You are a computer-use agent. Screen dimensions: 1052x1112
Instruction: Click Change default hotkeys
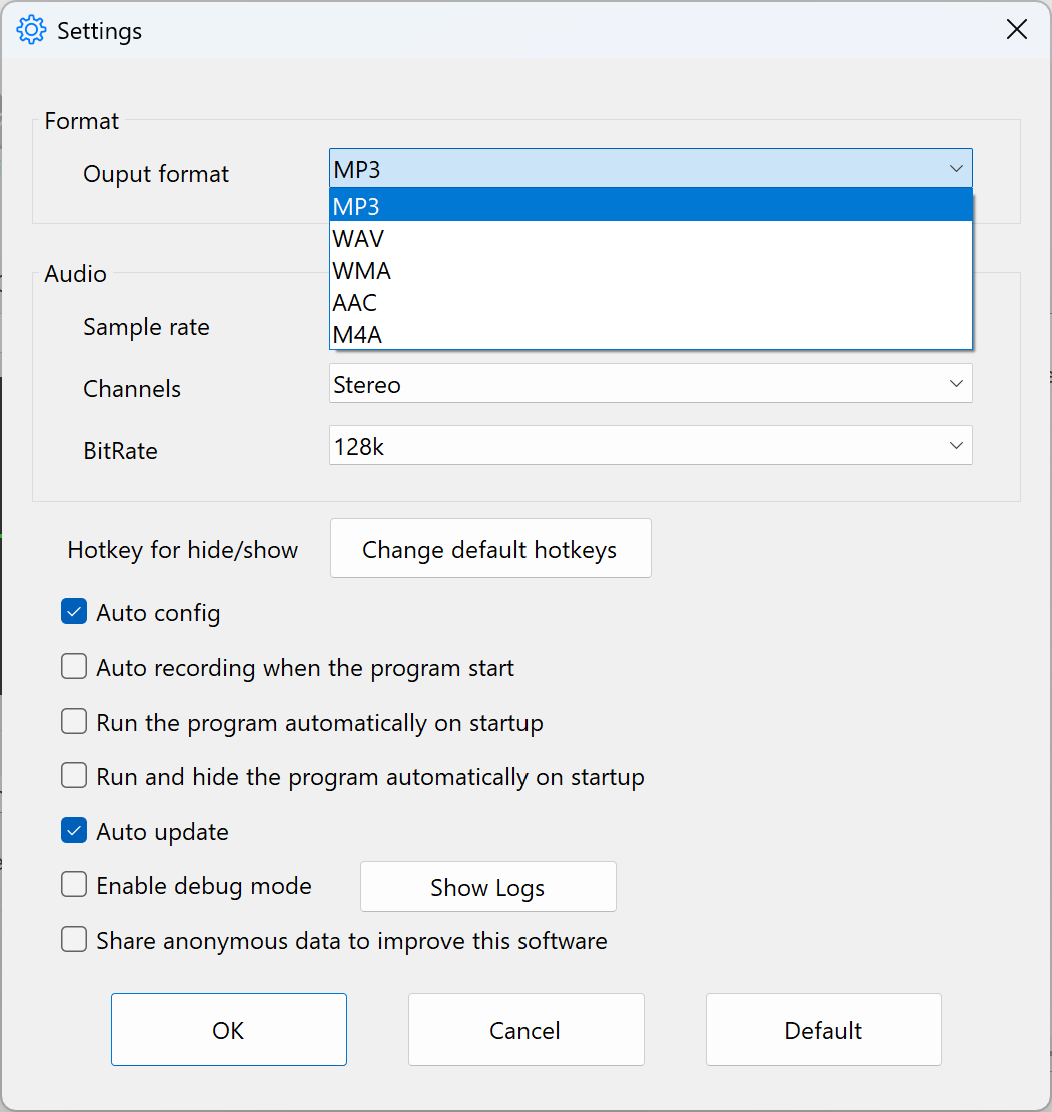[490, 548]
